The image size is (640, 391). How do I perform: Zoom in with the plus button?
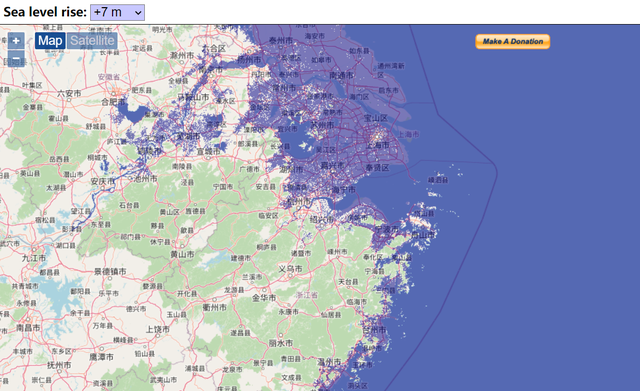tap(16, 41)
